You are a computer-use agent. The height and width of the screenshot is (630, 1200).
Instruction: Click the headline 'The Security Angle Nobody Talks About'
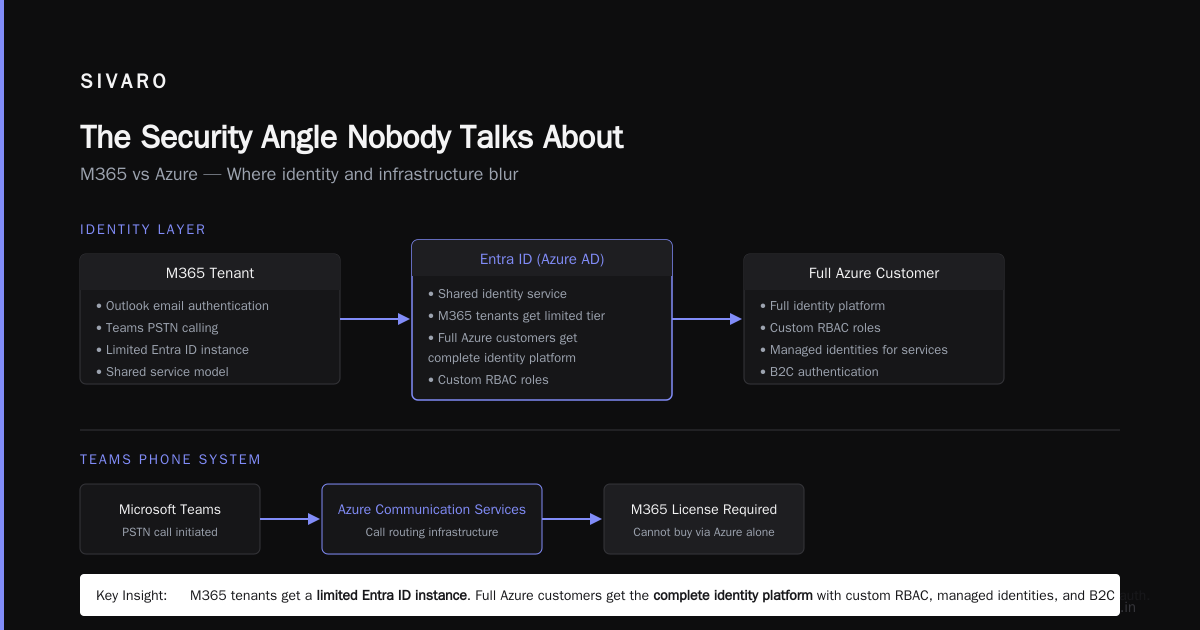click(352, 137)
